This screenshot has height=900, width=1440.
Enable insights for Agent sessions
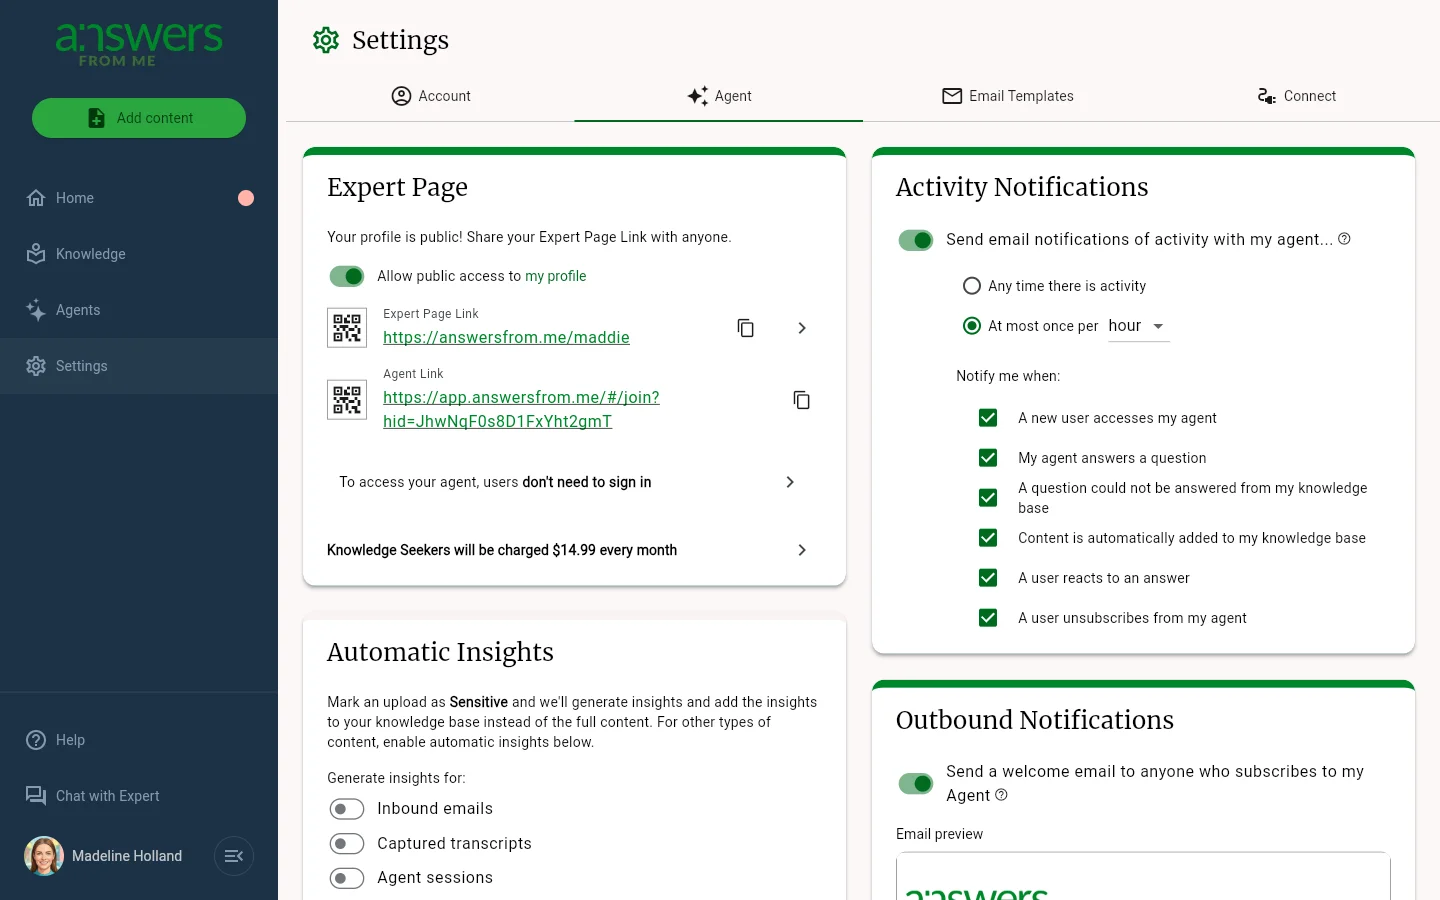[347, 878]
